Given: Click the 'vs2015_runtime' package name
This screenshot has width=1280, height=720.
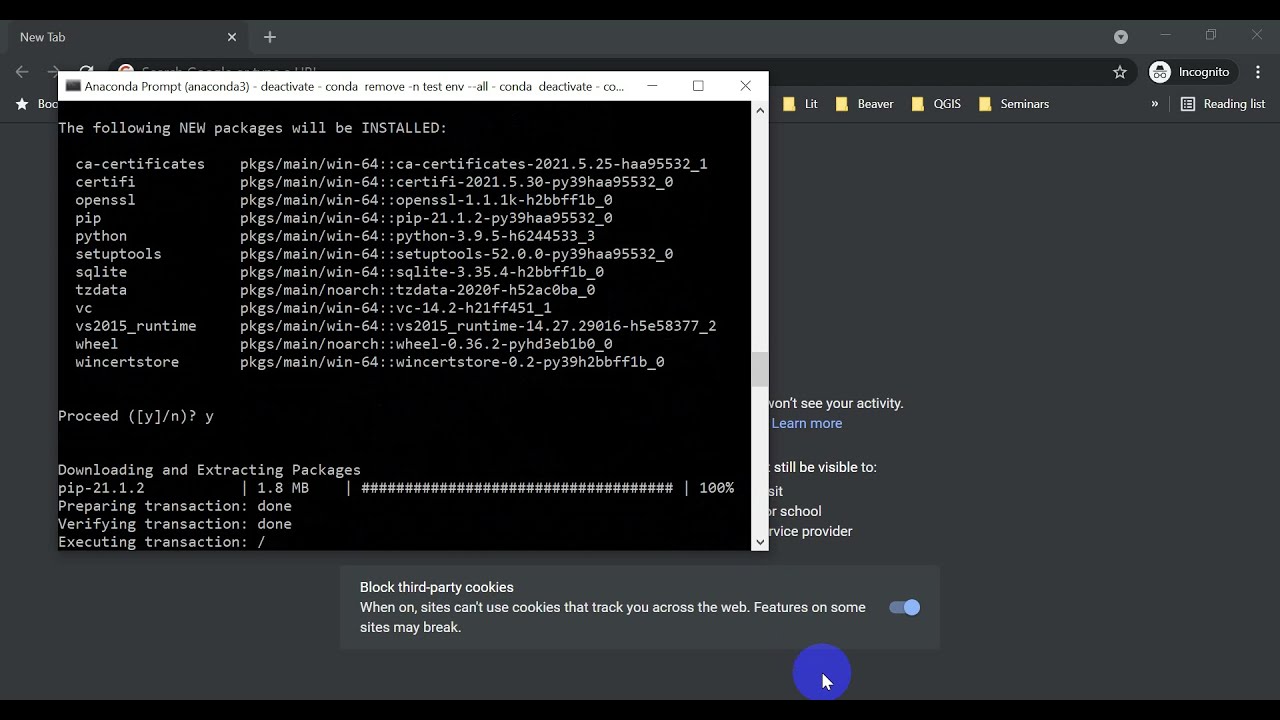Looking at the screenshot, I should point(136,326).
